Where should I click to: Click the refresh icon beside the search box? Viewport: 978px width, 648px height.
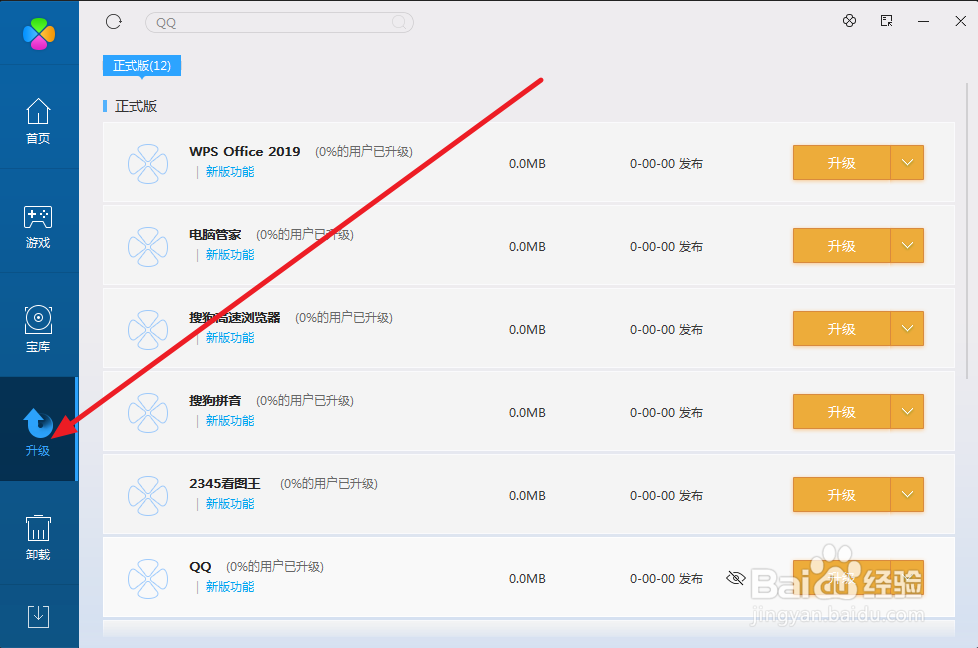pos(114,22)
